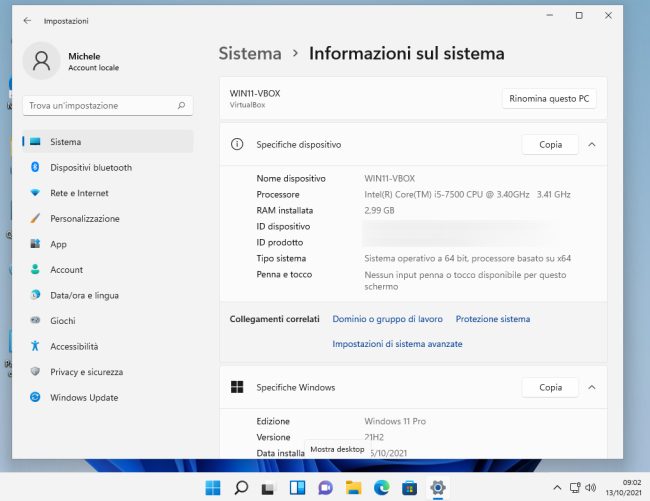Screen dimensions: 650x501
Task: Open Accessibilità settings section
Action: tap(108, 346)
